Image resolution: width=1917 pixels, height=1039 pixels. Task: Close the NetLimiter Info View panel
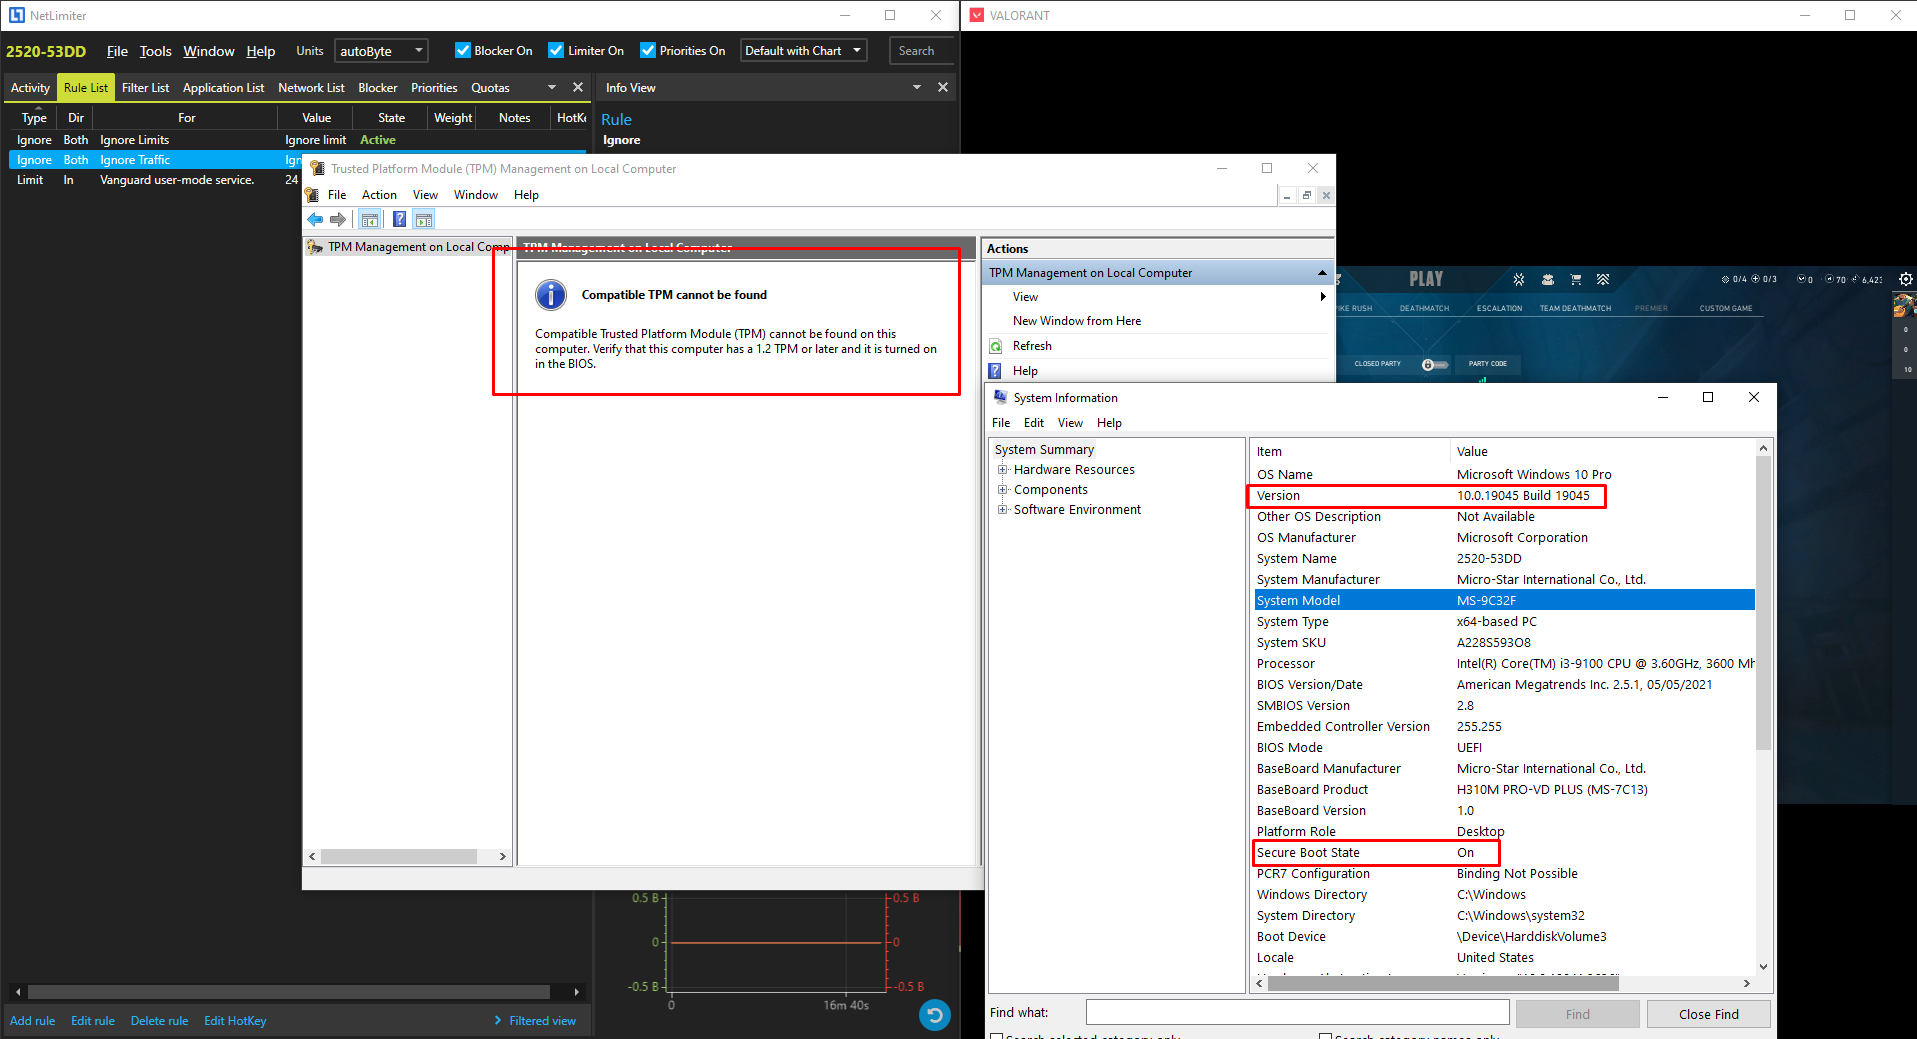pos(943,88)
